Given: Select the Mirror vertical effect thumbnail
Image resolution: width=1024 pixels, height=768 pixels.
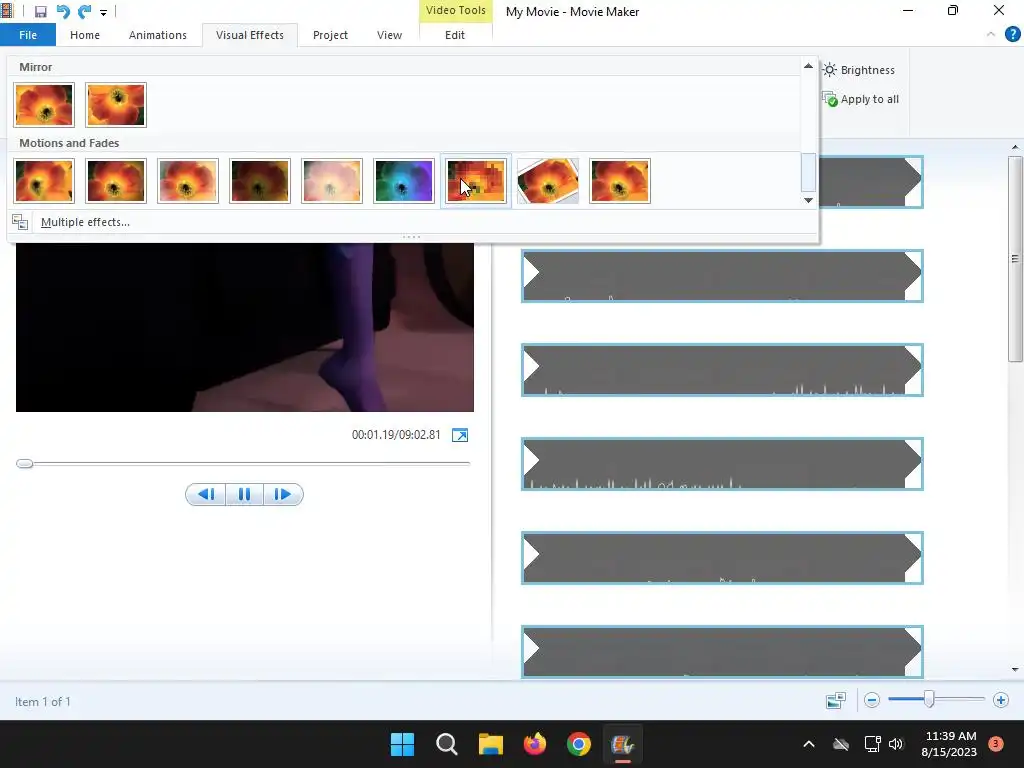Looking at the screenshot, I should click(116, 104).
